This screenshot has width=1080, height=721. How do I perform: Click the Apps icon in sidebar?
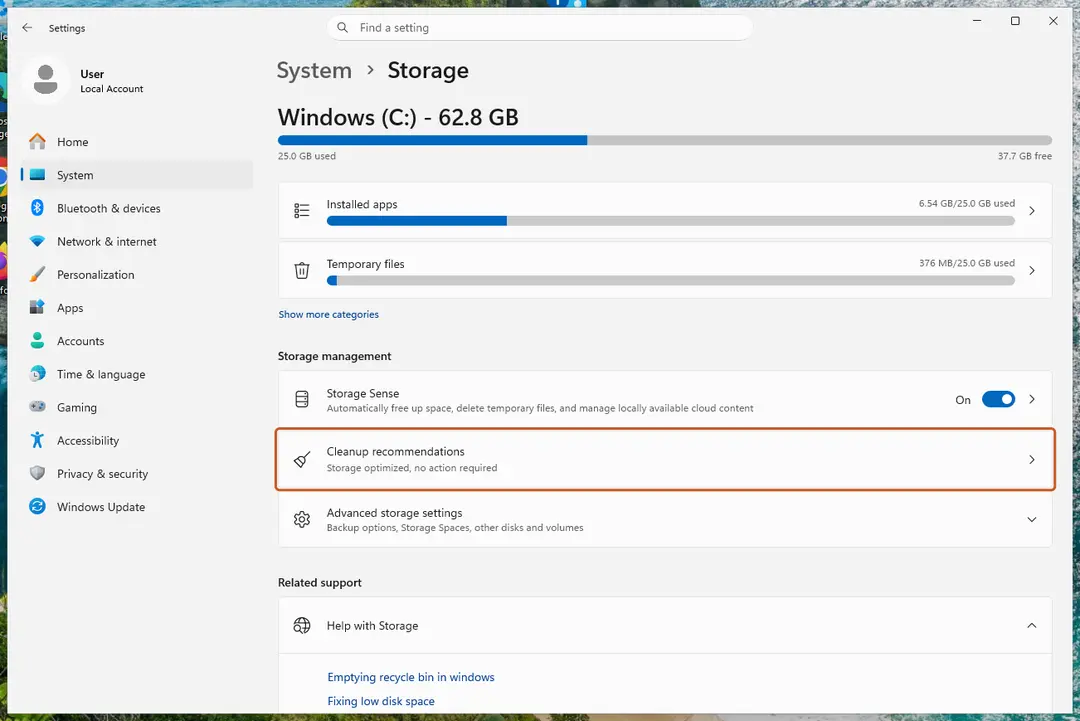pos(37,307)
